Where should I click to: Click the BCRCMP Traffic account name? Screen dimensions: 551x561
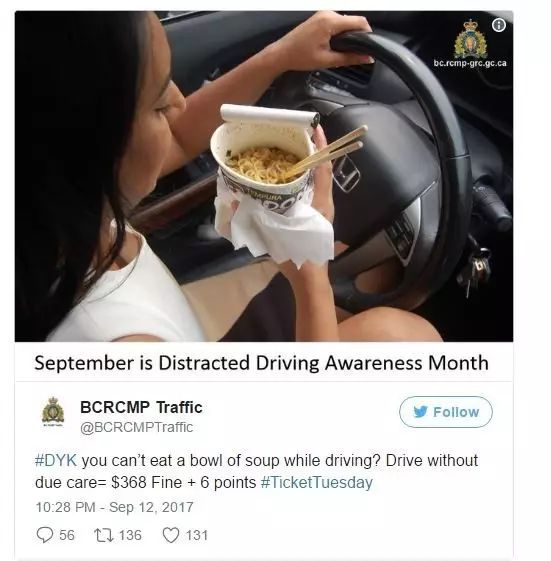(141, 407)
